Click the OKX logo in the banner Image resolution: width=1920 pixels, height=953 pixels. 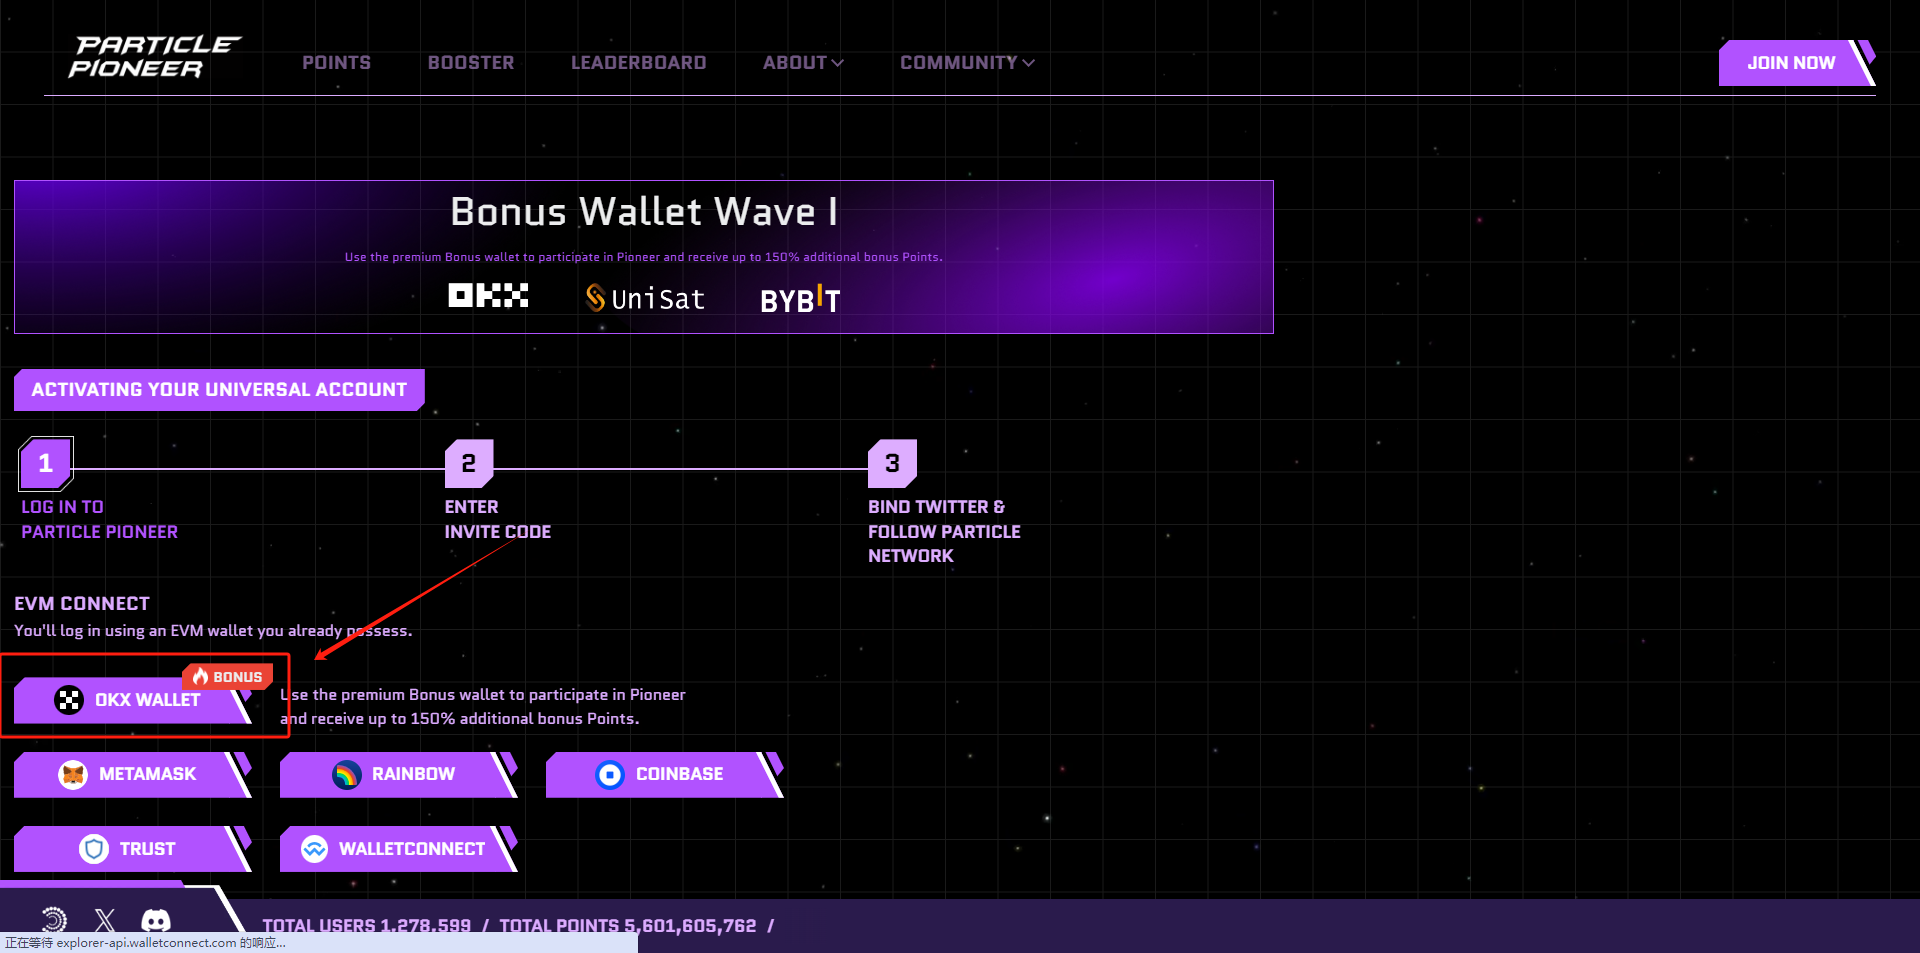click(x=488, y=296)
